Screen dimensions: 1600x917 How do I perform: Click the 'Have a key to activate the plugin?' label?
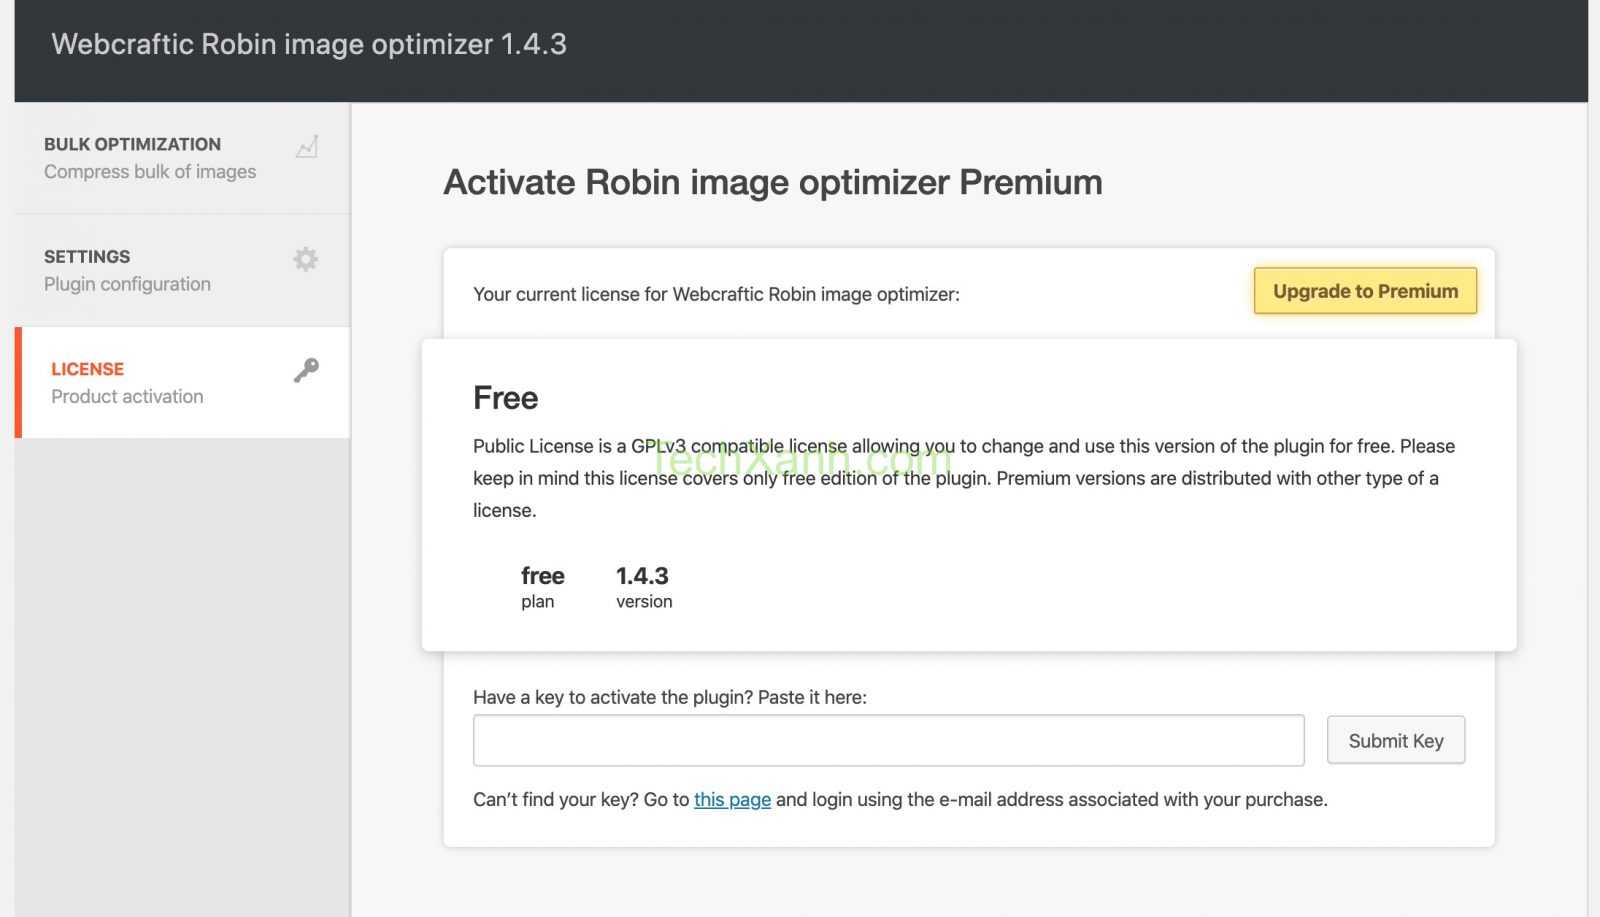[670, 697]
